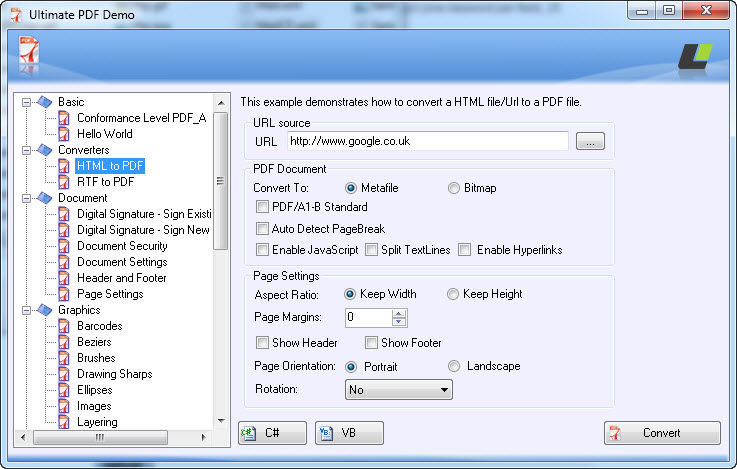The image size is (737, 469).
Task: Click the PDF icon beside Document Settings
Action: [64, 262]
